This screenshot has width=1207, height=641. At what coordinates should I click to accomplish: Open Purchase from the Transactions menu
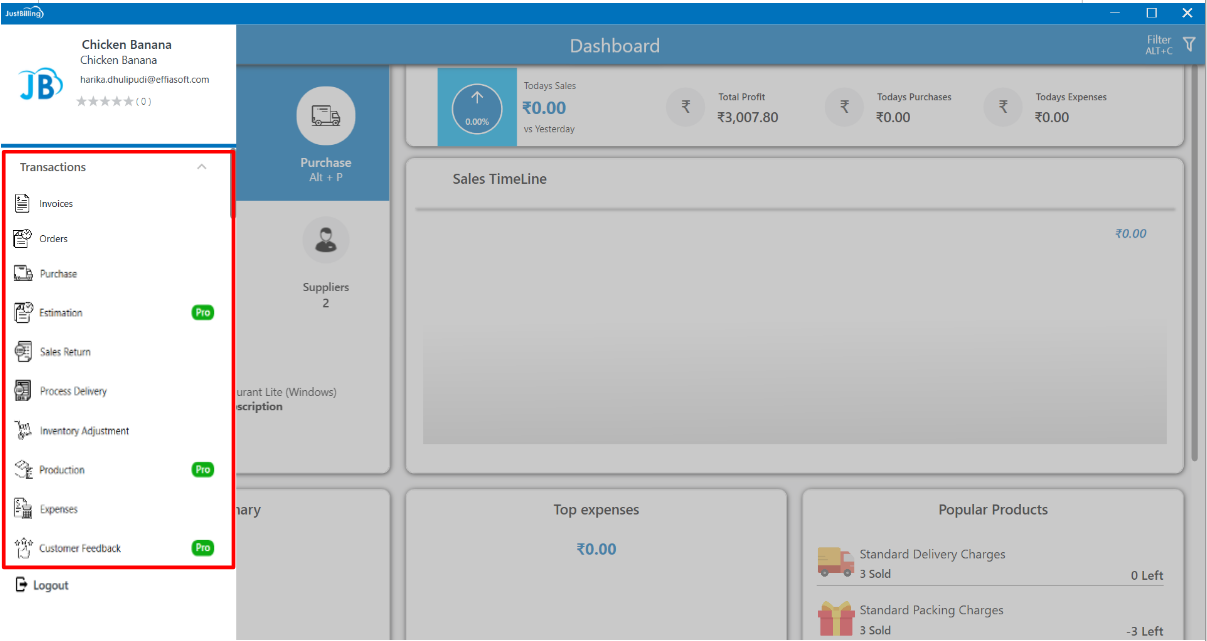click(58, 274)
